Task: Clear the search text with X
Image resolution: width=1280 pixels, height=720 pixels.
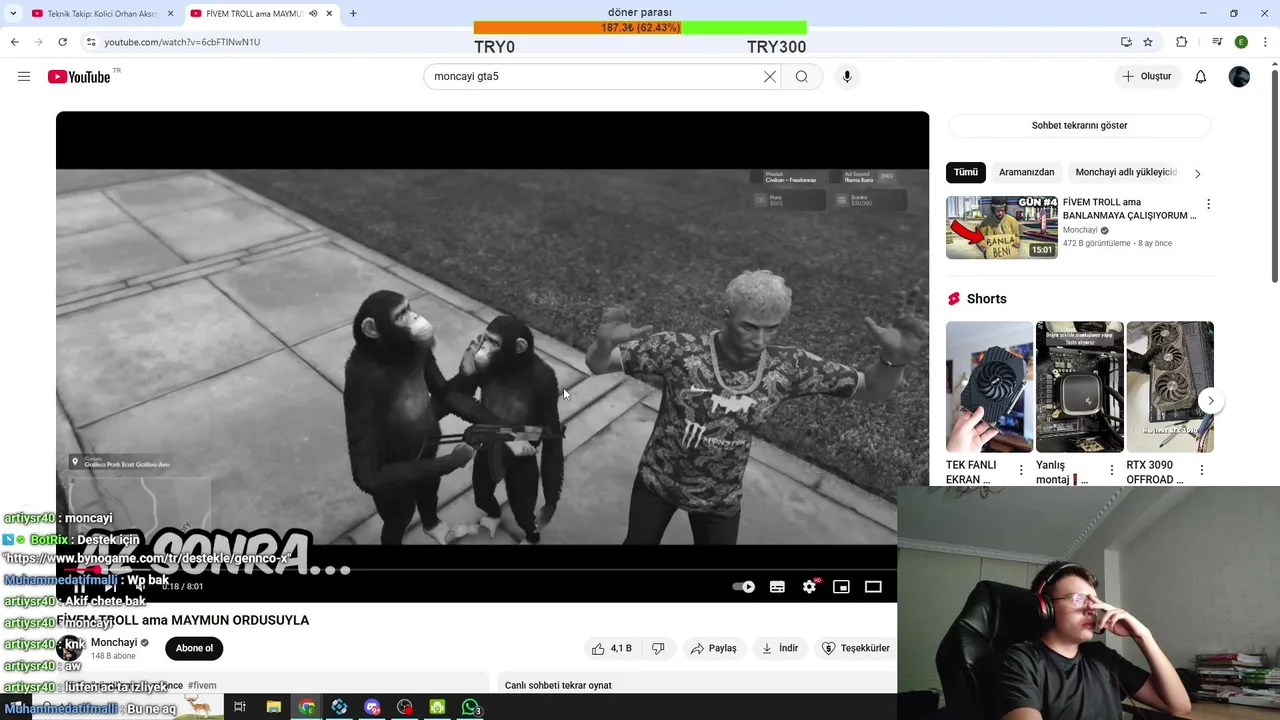Action: [x=770, y=77]
